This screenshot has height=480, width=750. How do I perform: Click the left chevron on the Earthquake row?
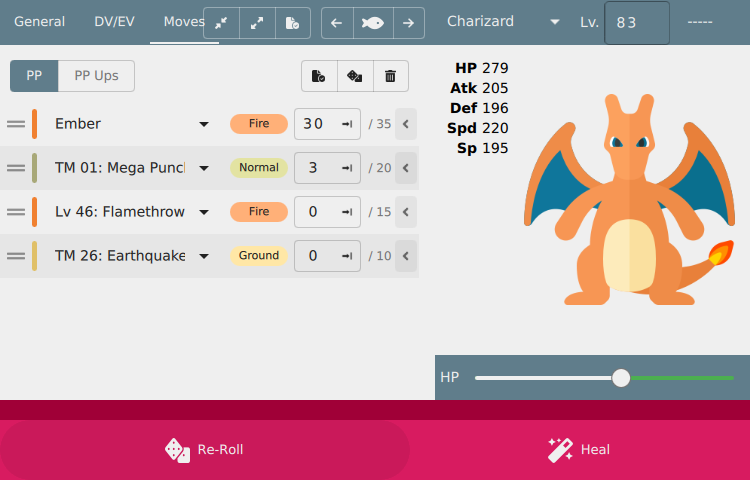pos(406,256)
